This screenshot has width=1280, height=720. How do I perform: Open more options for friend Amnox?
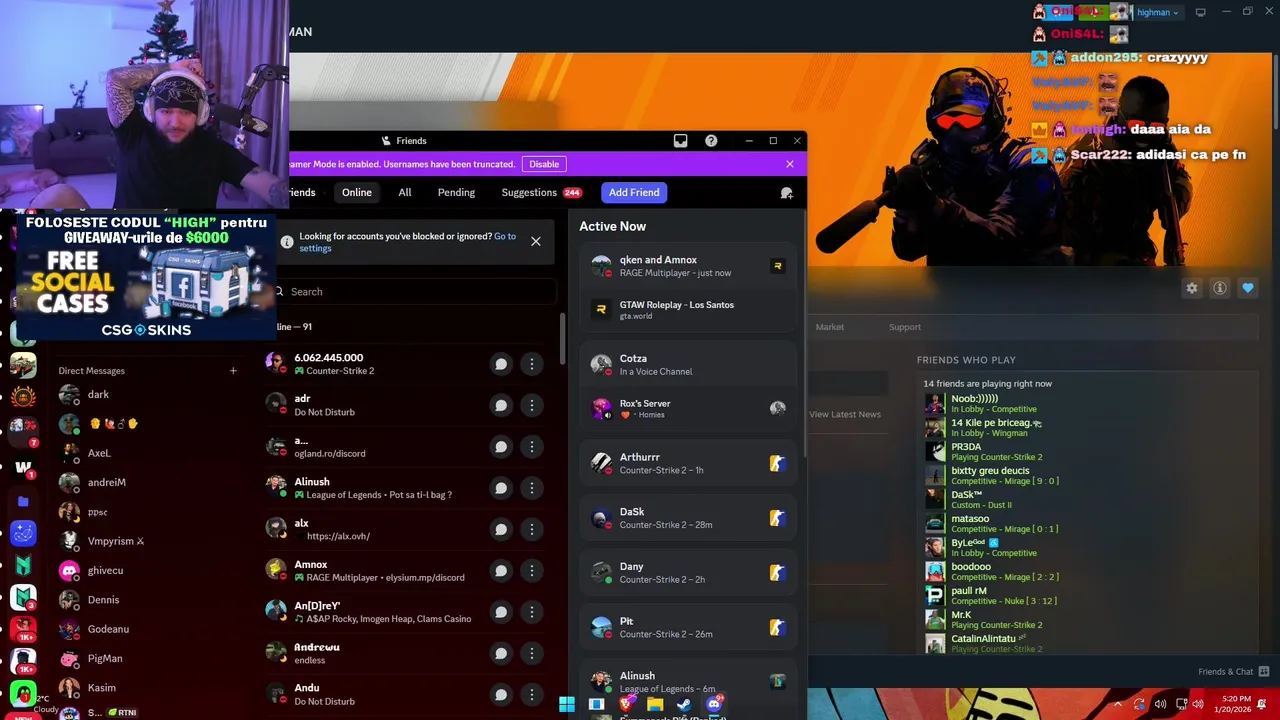click(x=532, y=571)
